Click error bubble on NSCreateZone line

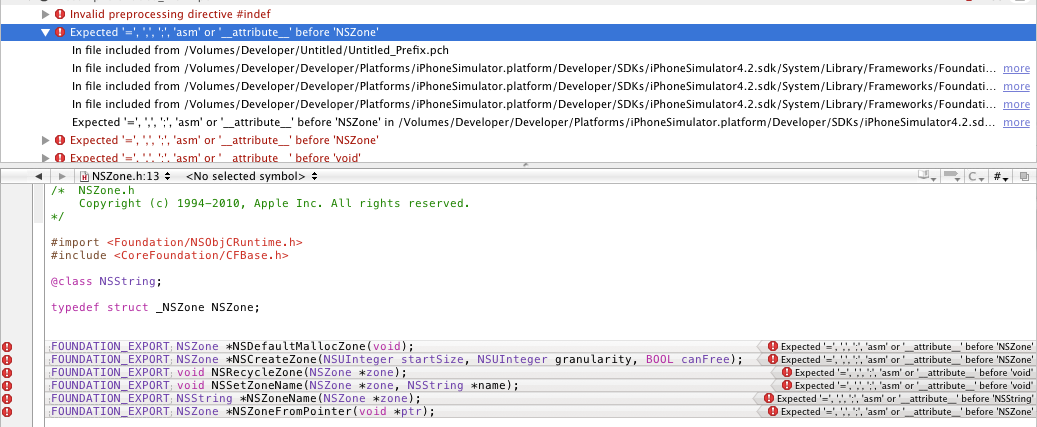(x=897, y=360)
